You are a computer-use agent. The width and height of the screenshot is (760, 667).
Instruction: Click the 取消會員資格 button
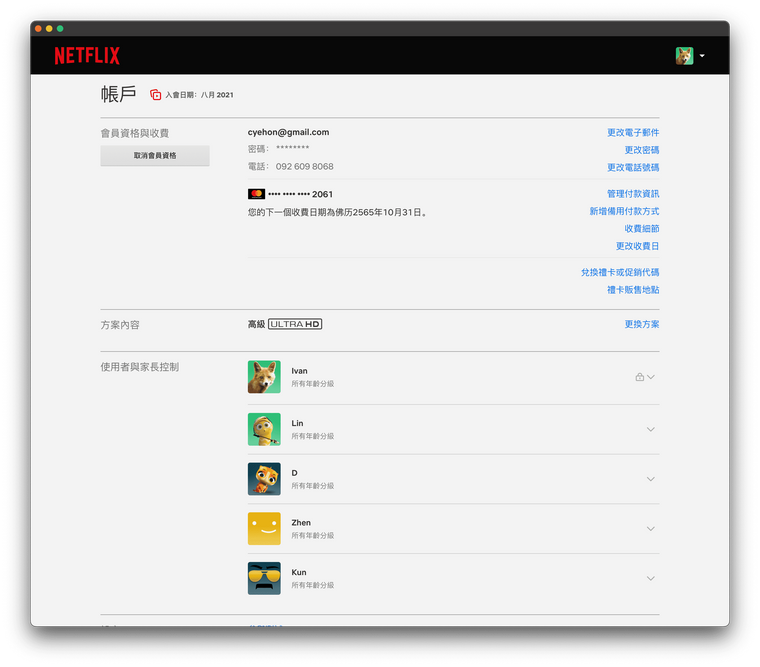155,156
